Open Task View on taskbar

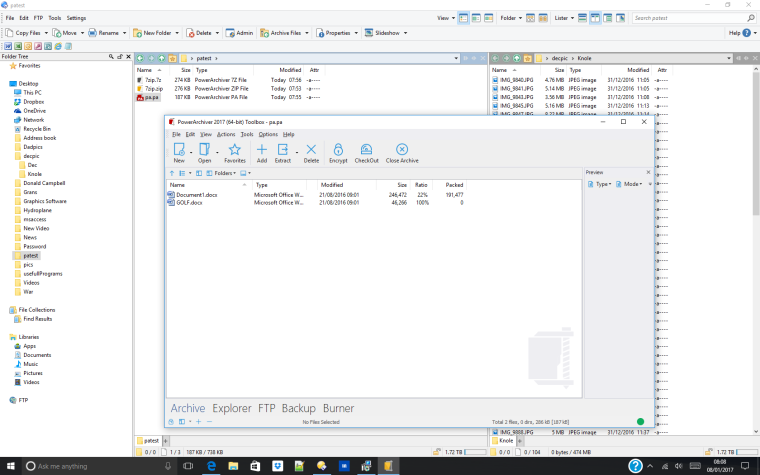pos(188,466)
